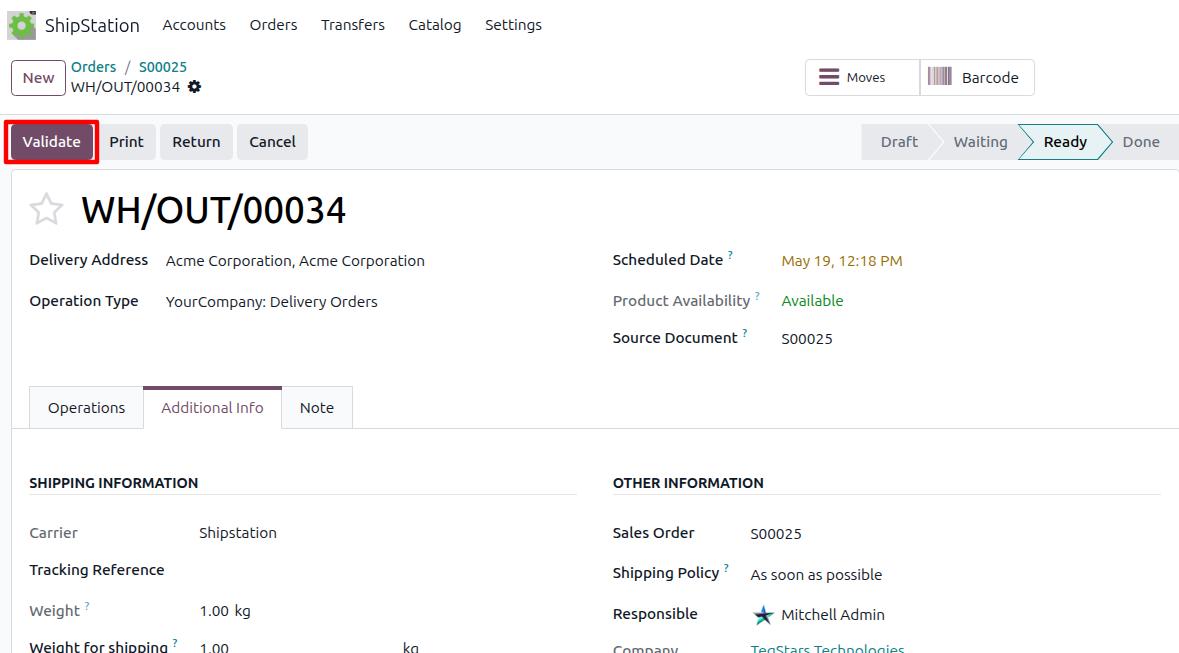
Task: Click the Product Availability help question mark
Action: click(757, 296)
